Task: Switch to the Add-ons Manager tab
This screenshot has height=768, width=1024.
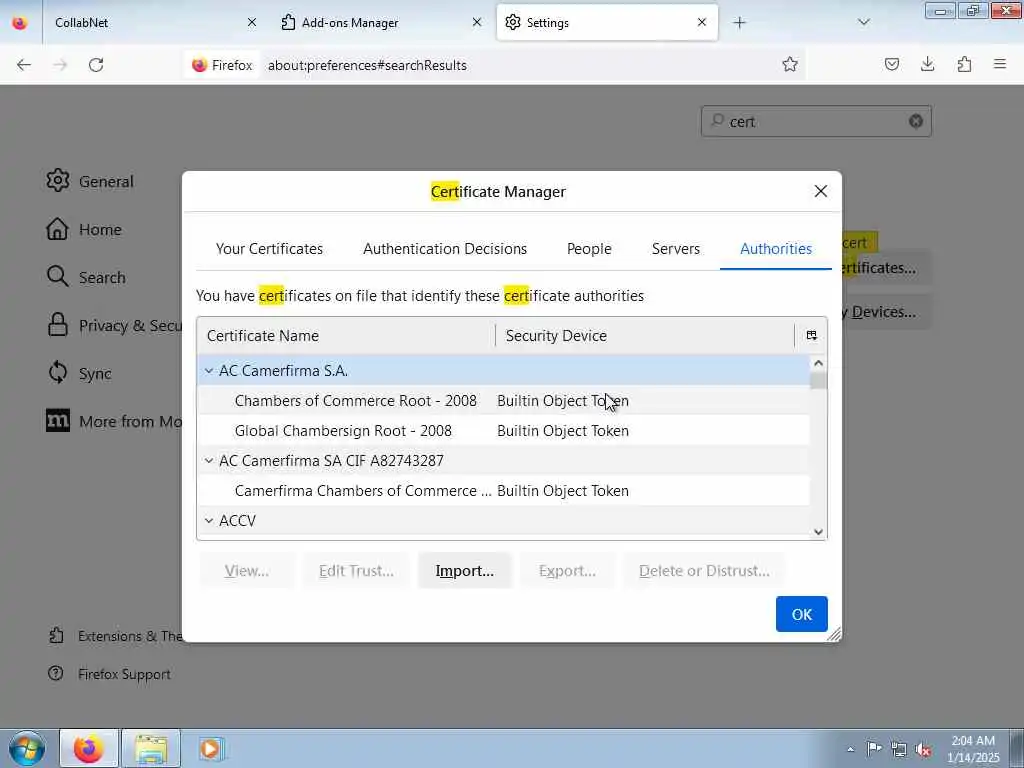Action: pyautogui.click(x=381, y=22)
